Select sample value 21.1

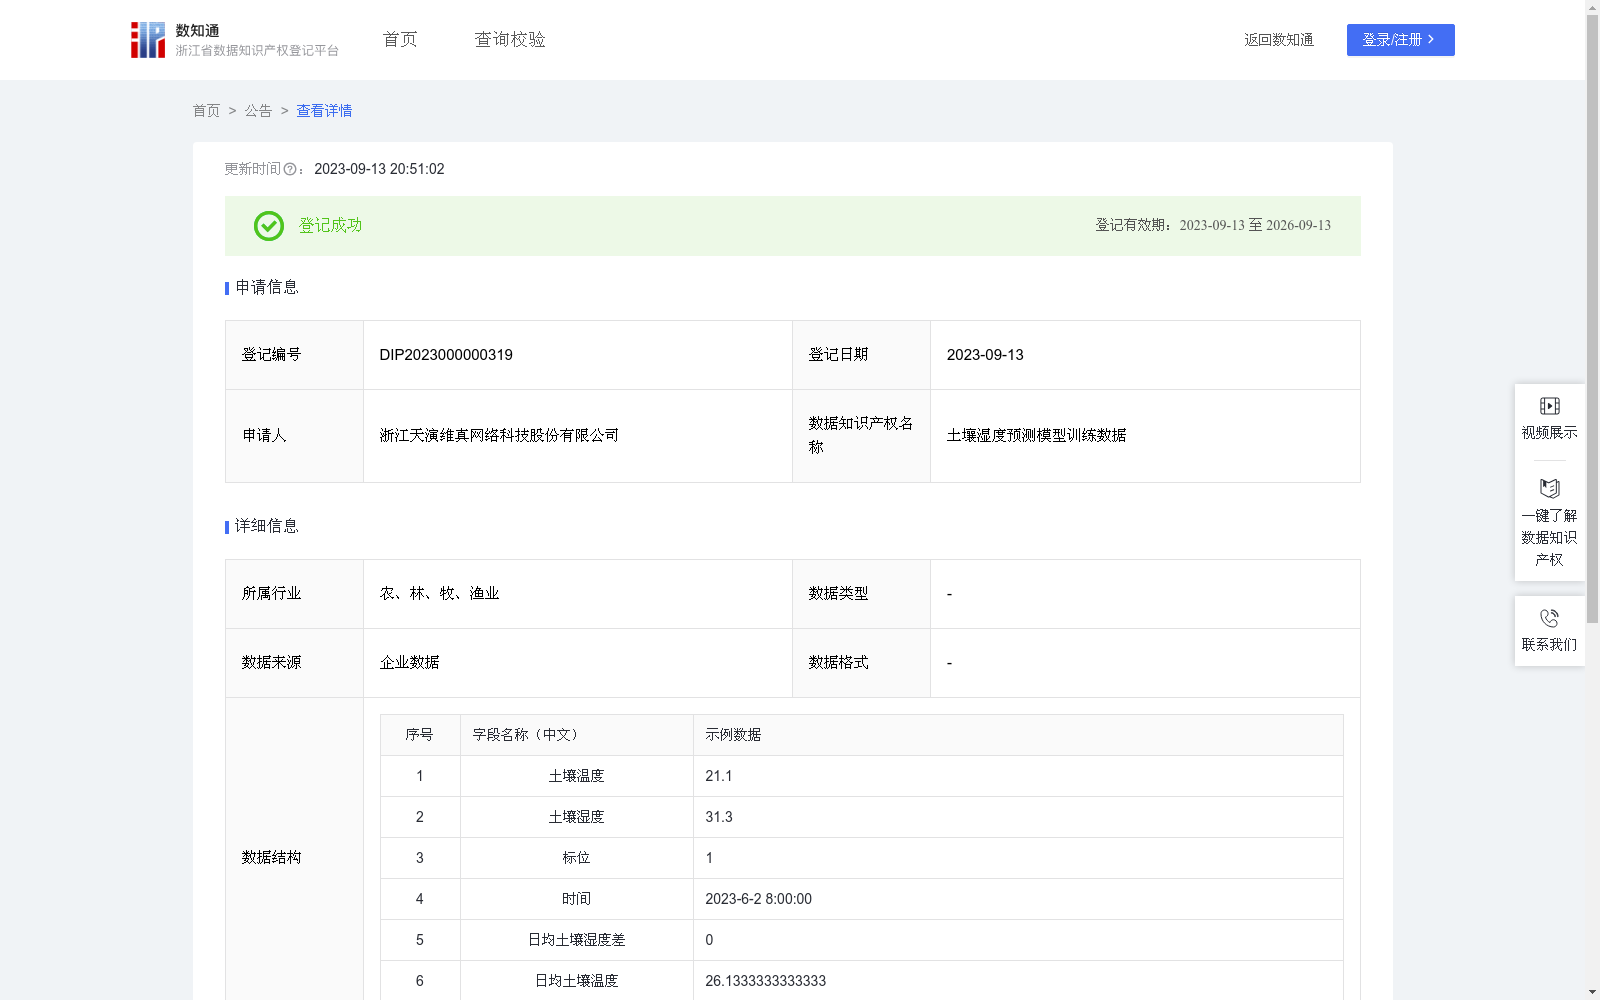pyautogui.click(x=718, y=776)
